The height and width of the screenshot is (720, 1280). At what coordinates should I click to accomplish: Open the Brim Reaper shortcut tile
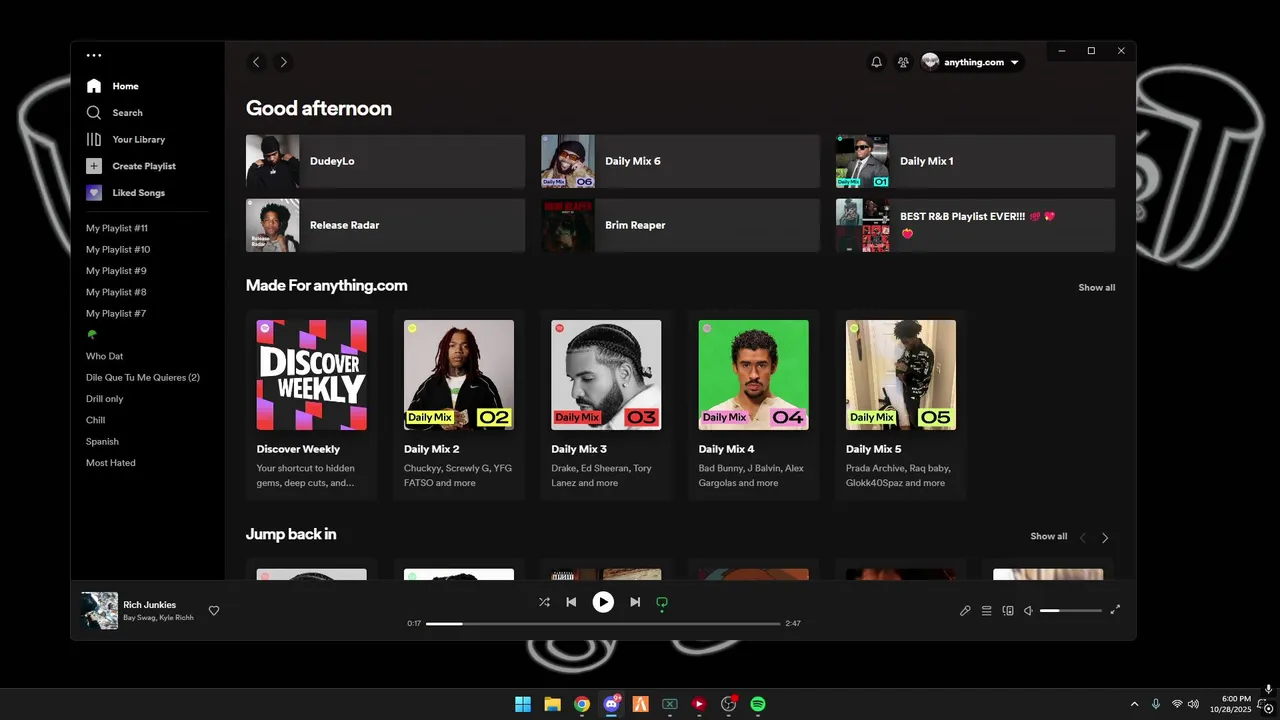680,225
